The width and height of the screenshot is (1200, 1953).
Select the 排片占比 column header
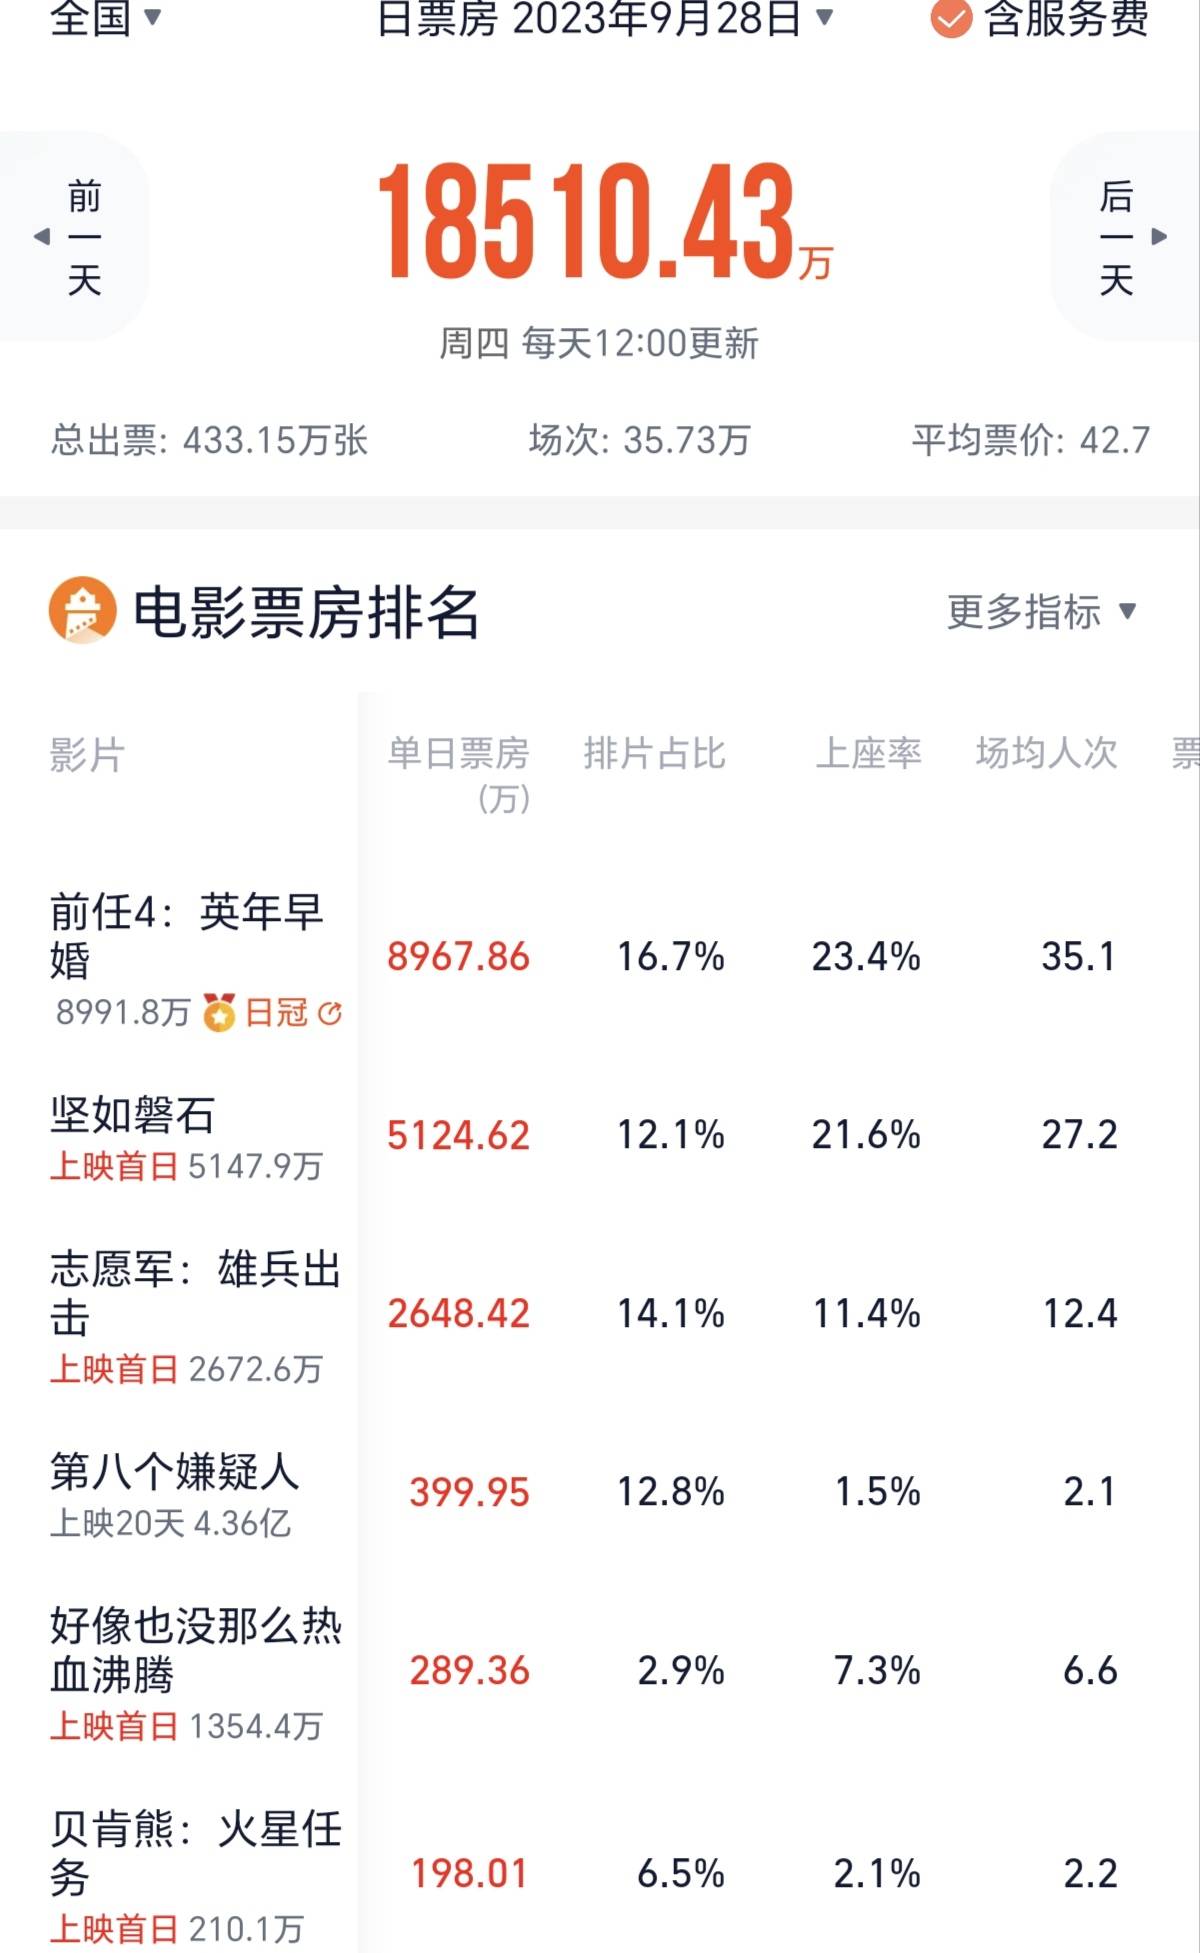(x=654, y=753)
